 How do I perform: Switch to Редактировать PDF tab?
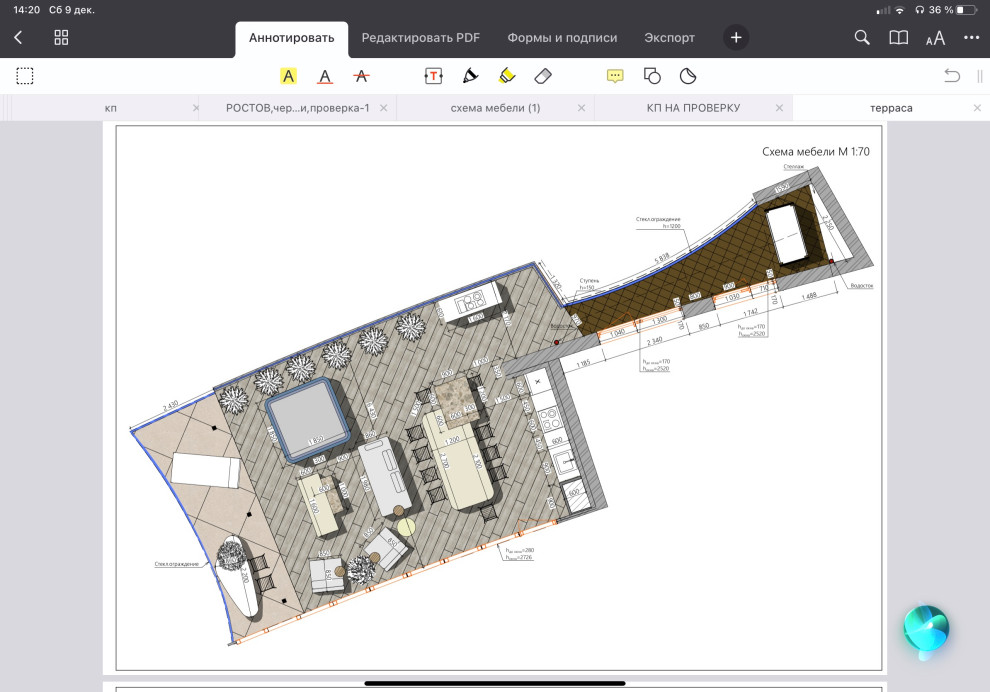point(420,38)
